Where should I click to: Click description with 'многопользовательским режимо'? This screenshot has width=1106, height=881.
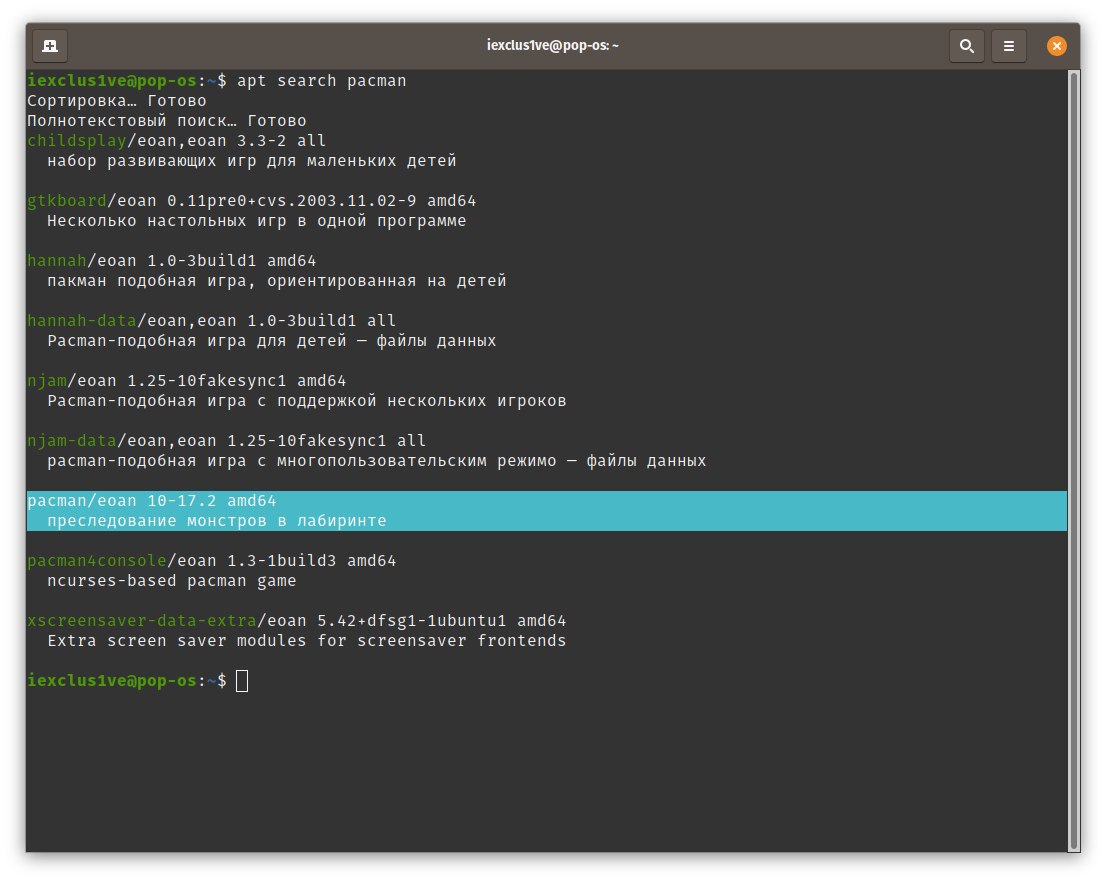pos(377,461)
